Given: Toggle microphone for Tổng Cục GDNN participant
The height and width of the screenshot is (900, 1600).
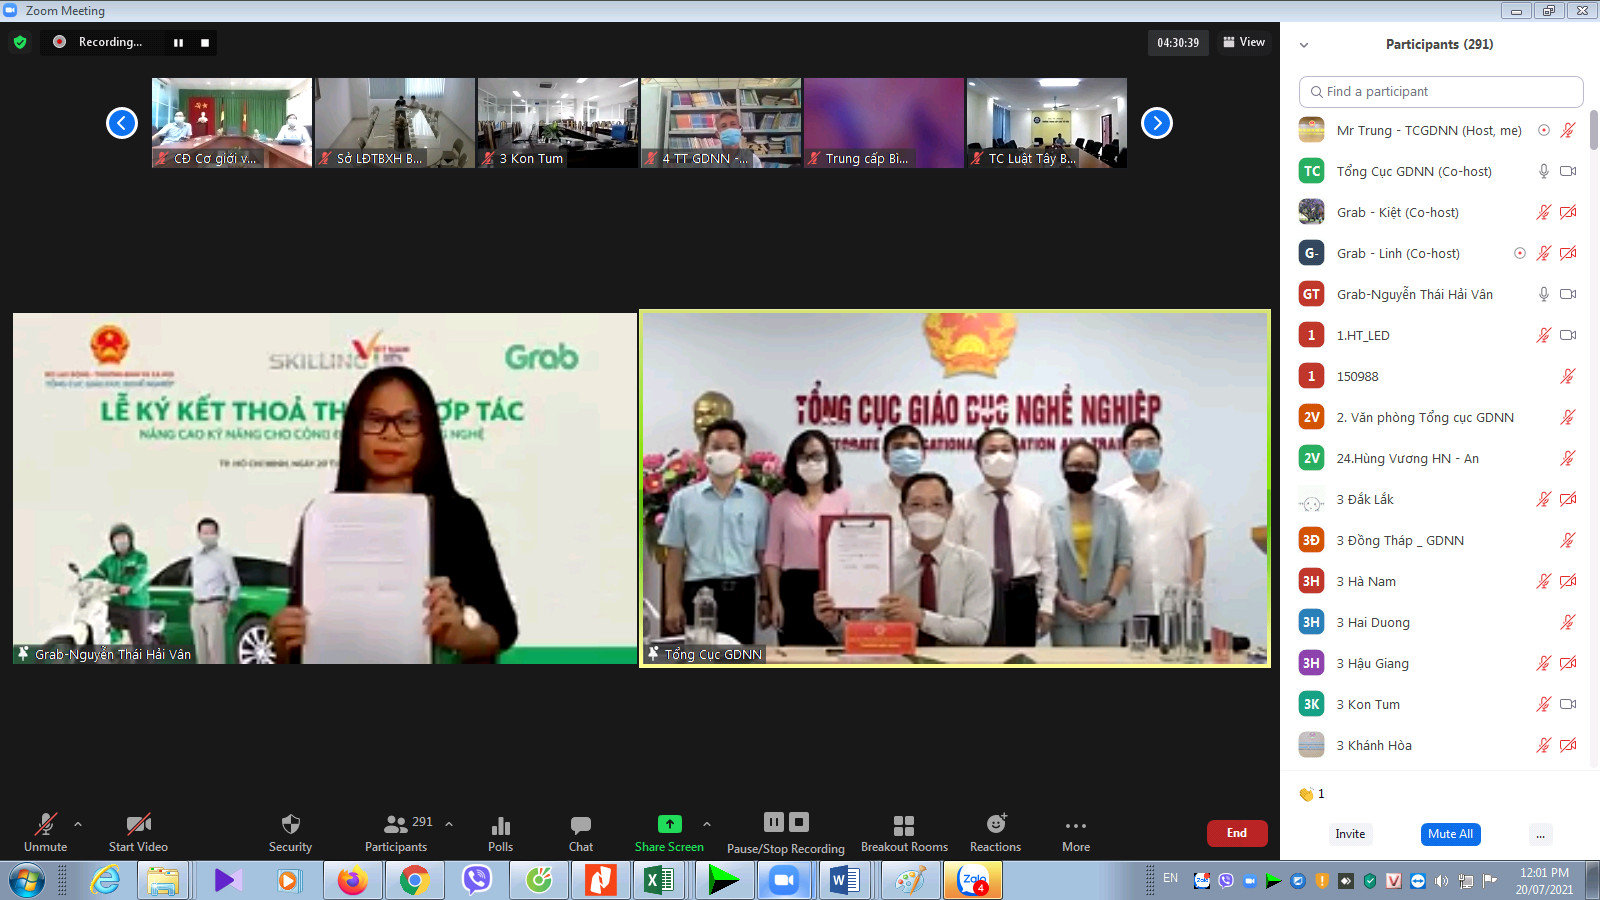Looking at the screenshot, I should tap(1544, 171).
